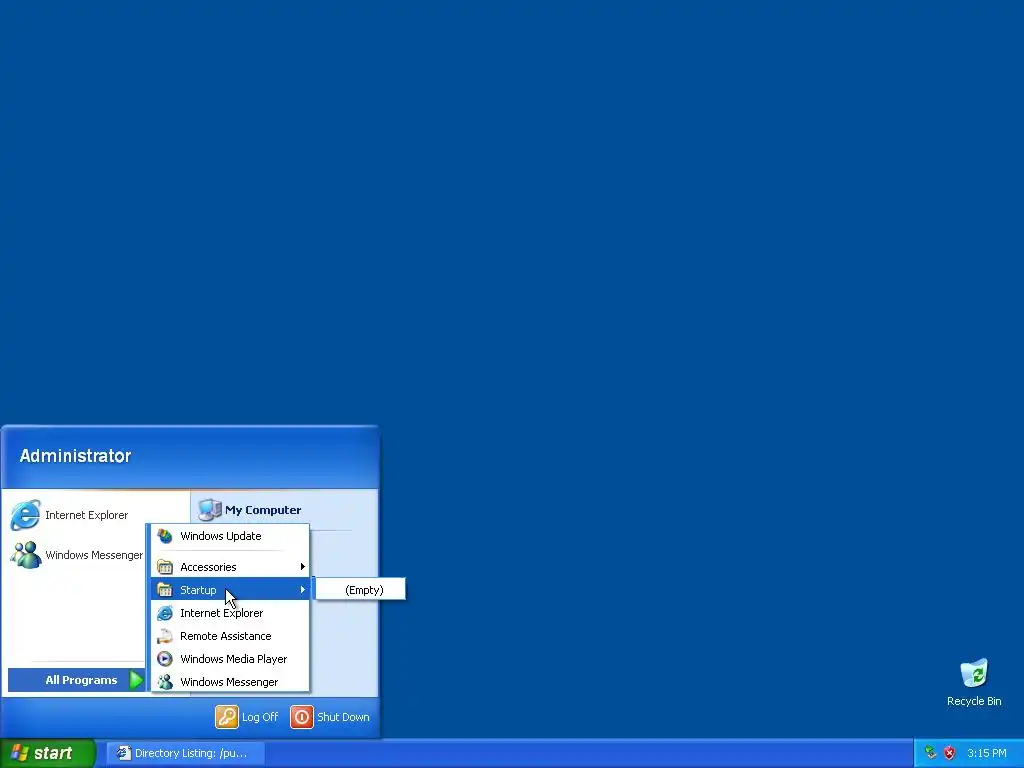Click the Log Off text button
The image size is (1024, 768).
260,717
